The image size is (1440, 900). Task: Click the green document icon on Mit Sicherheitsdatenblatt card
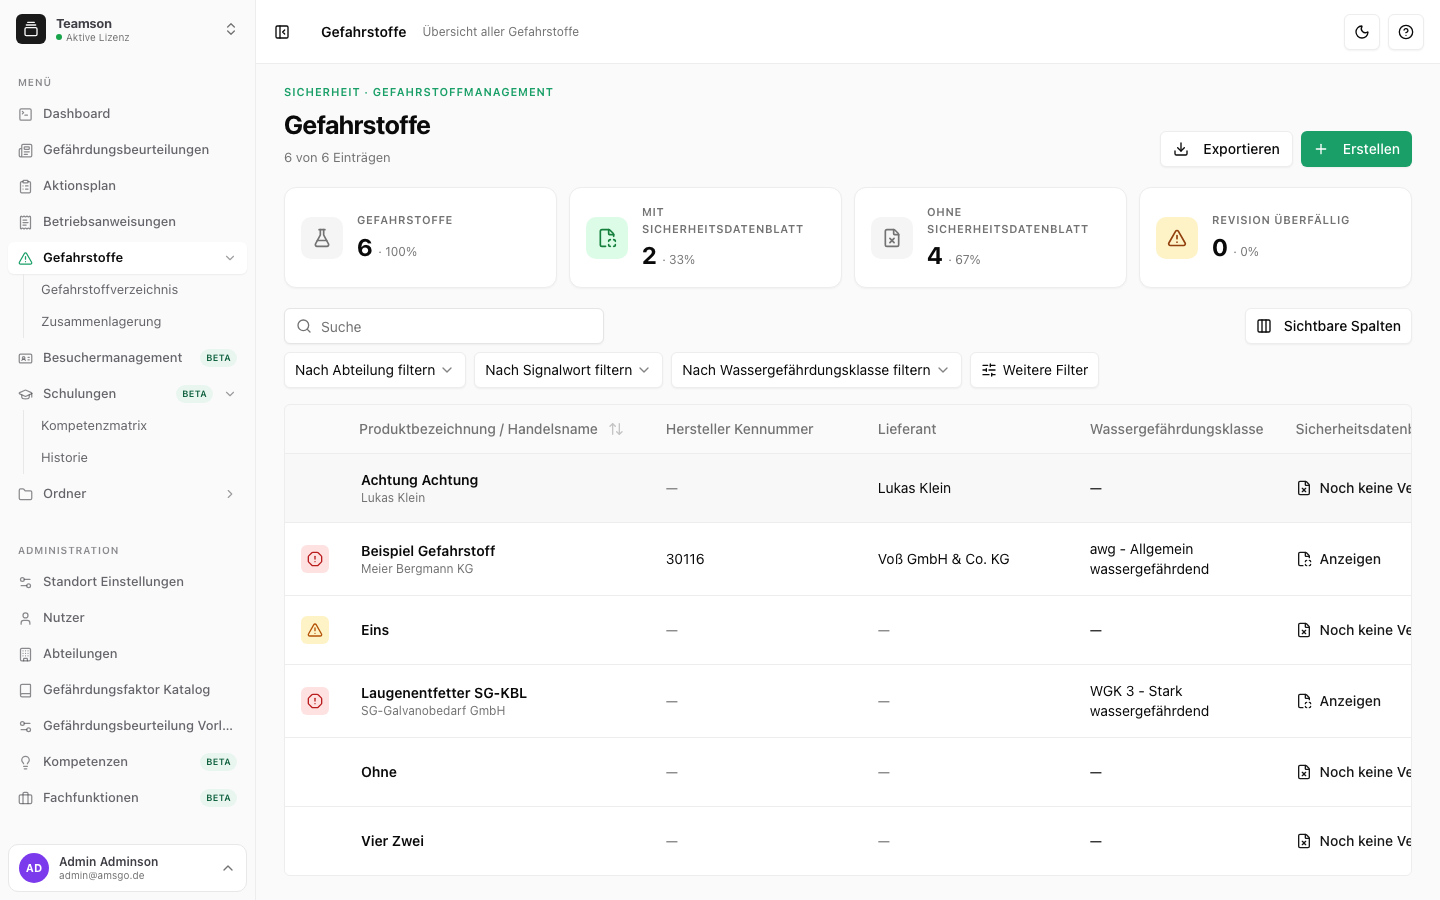607,238
